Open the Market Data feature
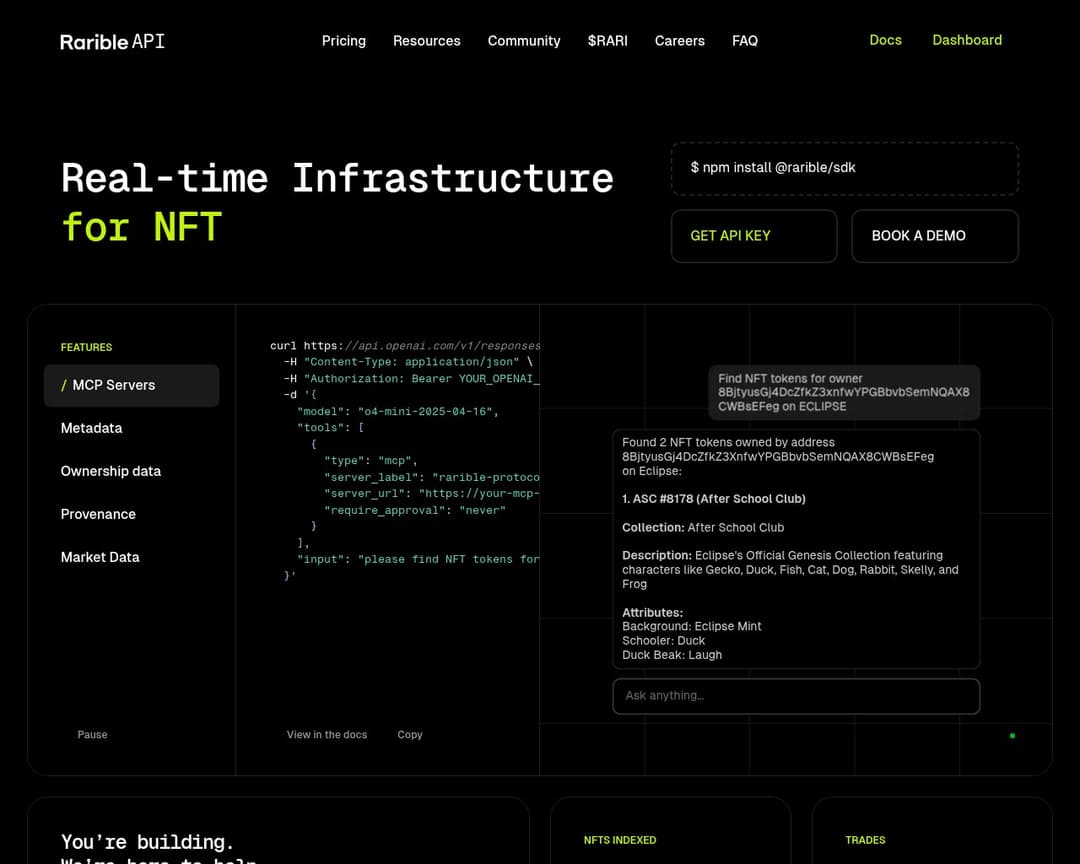This screenshot has height=864, width=1080. 100,557
